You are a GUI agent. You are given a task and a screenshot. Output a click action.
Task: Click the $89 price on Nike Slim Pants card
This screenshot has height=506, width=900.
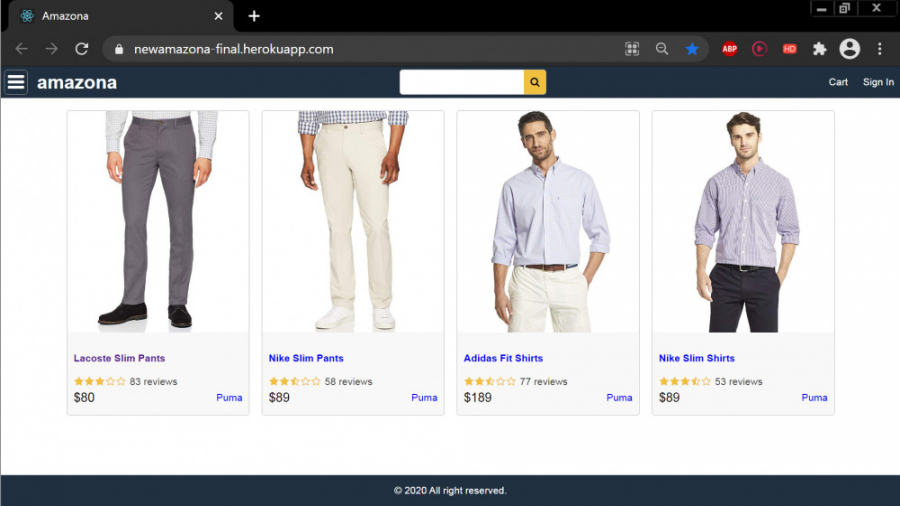tap(279, 398)
